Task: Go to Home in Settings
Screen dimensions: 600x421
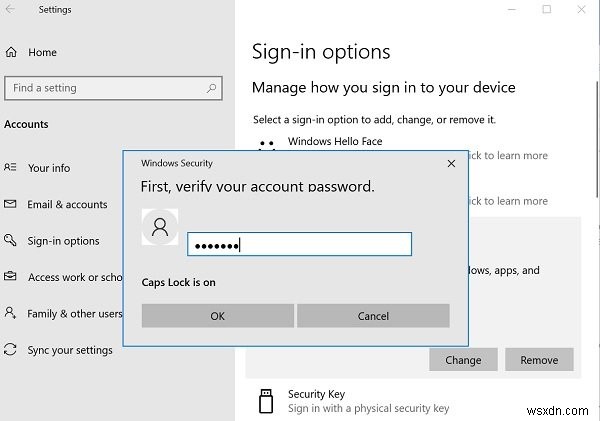Action: click(x=42, y=52)
